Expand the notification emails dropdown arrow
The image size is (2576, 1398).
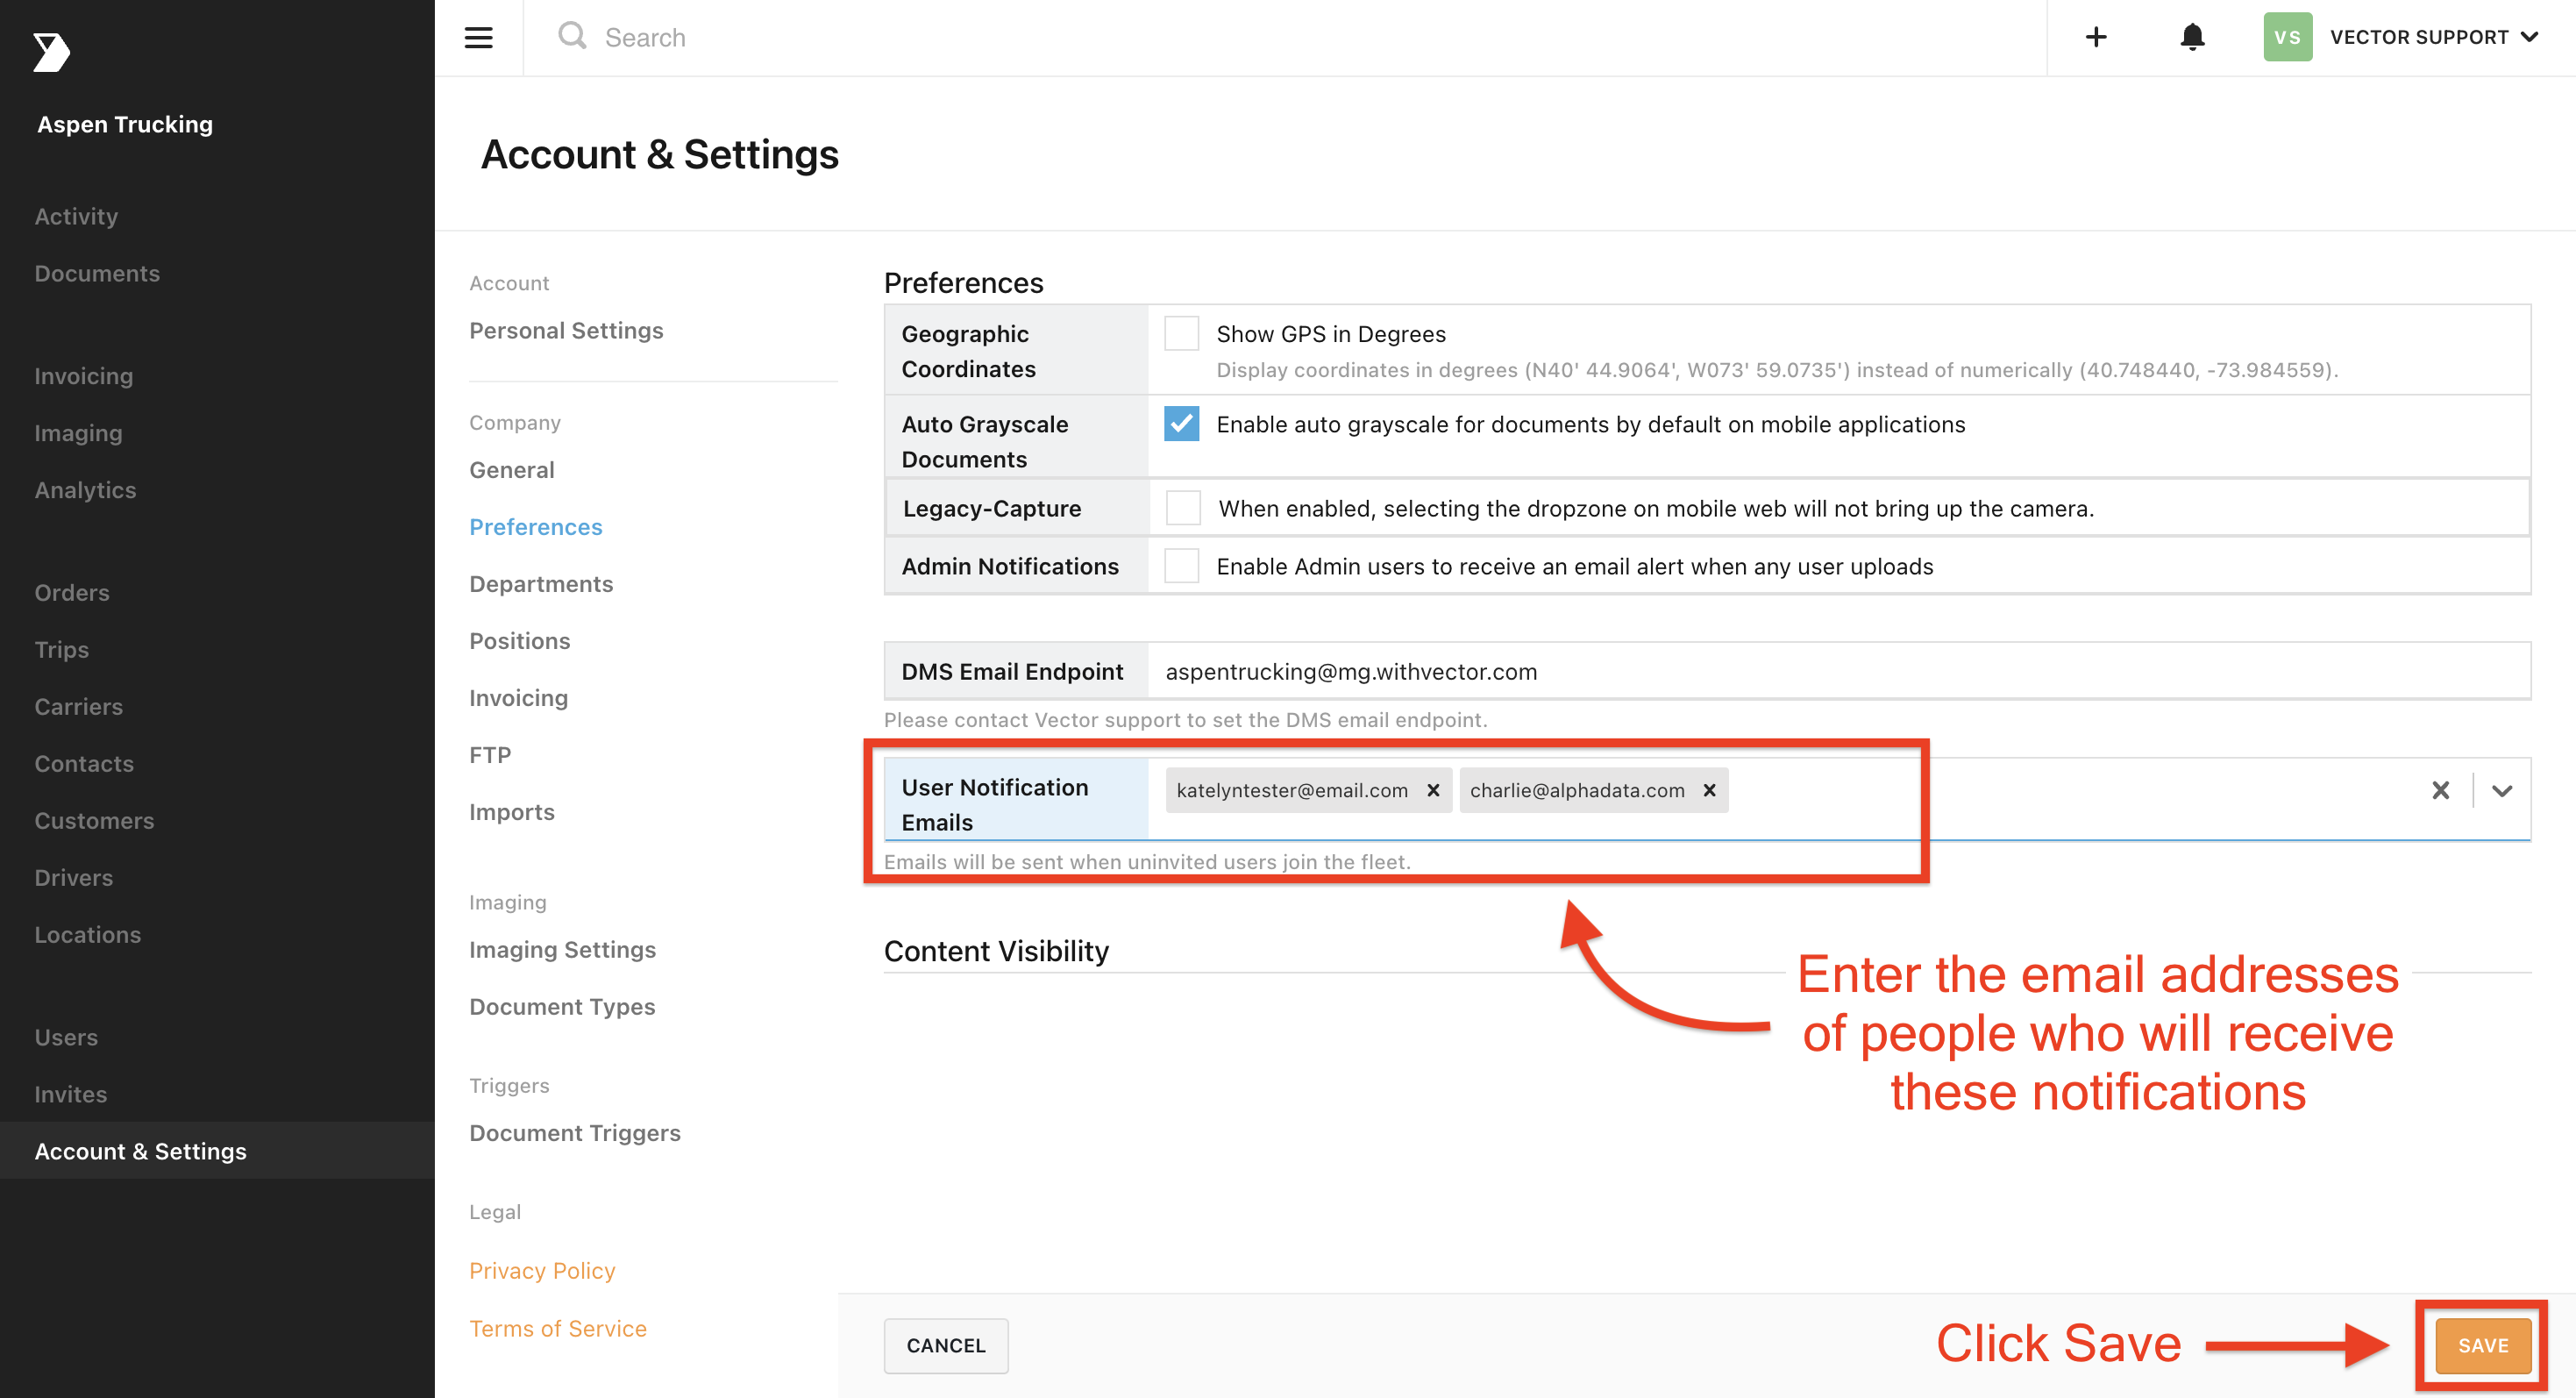point(2502,790)
